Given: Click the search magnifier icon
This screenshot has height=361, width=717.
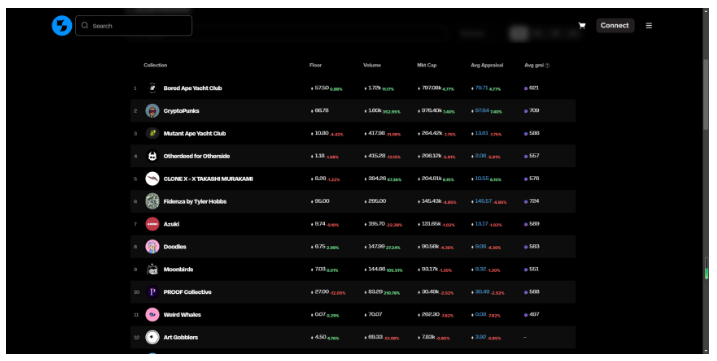Looking at the screenshot, I should click(85, 26).
